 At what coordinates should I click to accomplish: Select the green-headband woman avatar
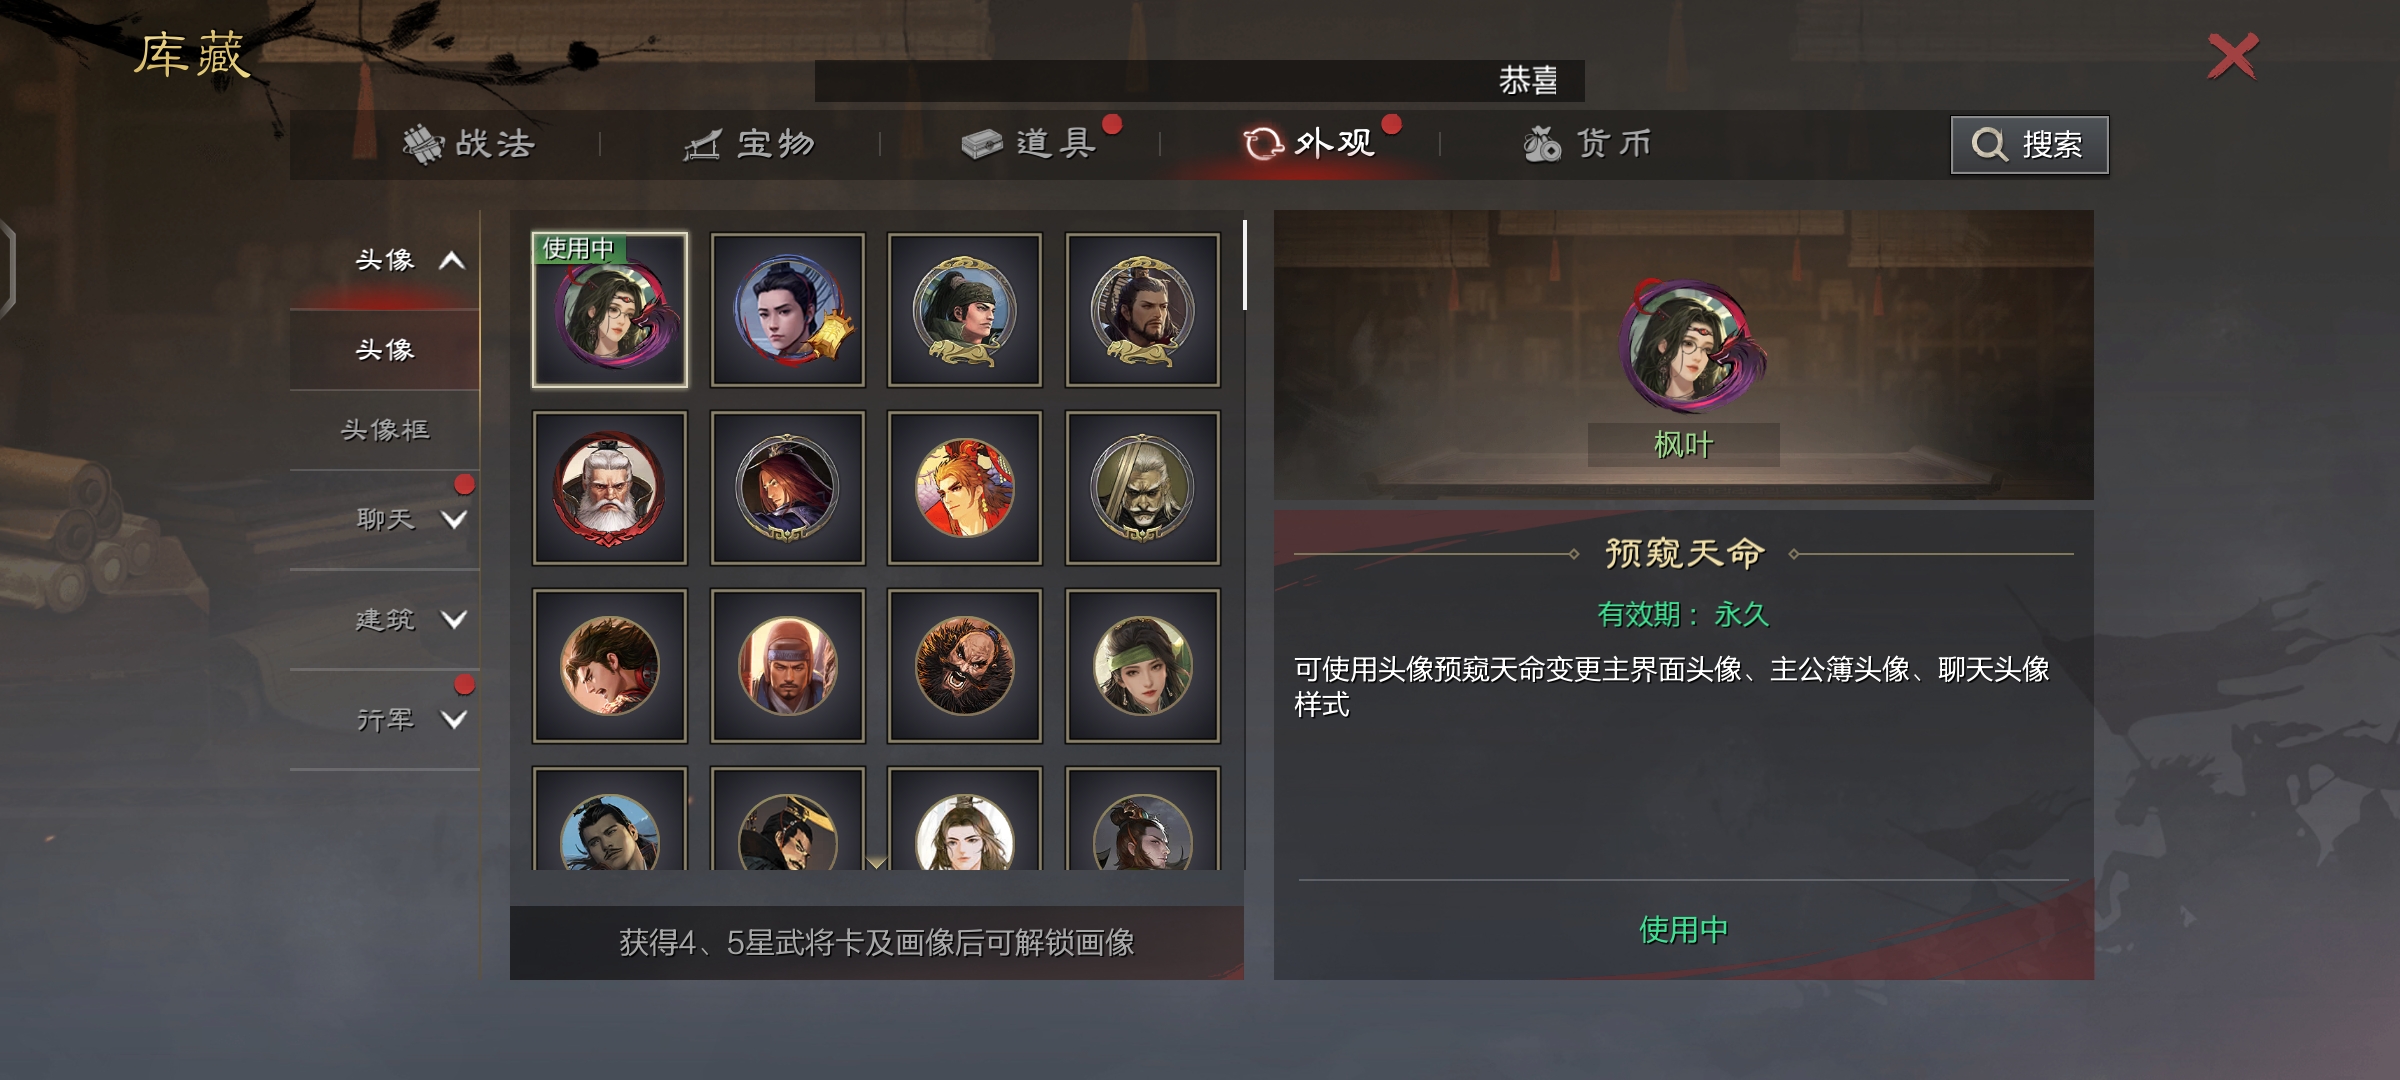coord(1142,666)
